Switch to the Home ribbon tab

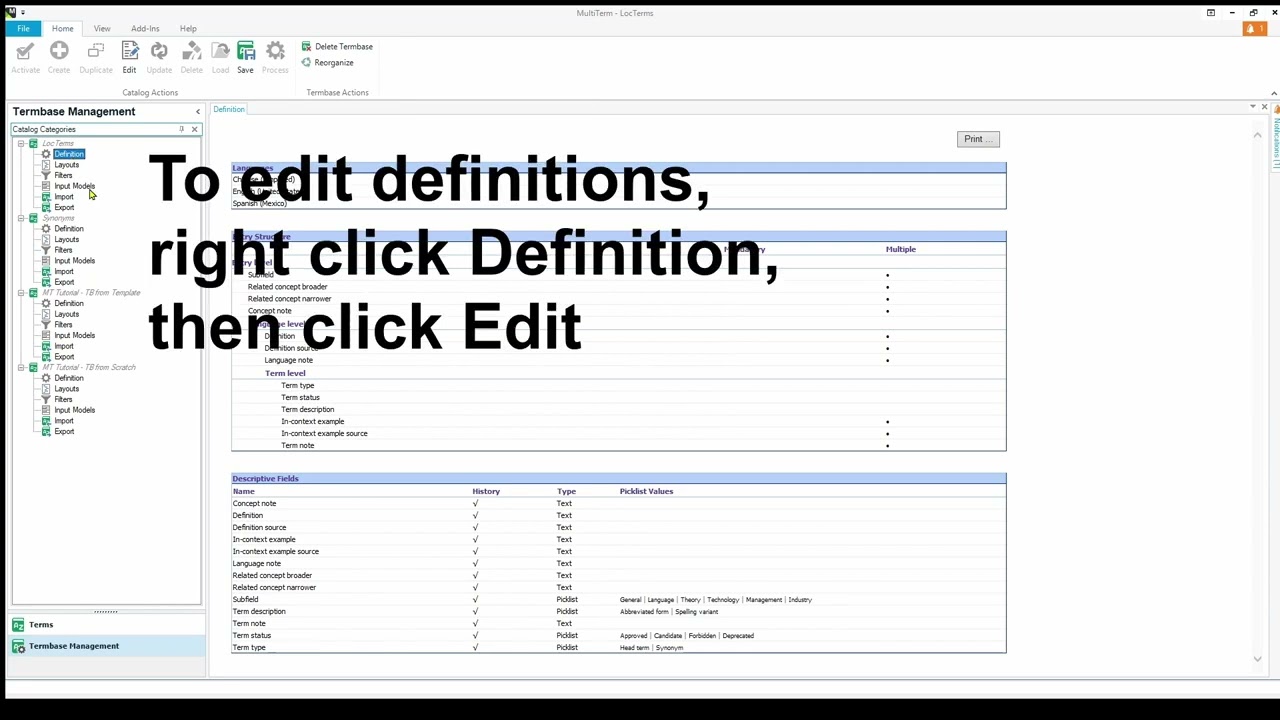(x=62, y=28)
